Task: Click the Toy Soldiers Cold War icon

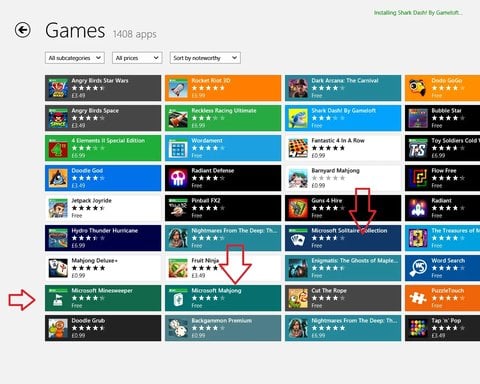Action: tap(418, 148)
